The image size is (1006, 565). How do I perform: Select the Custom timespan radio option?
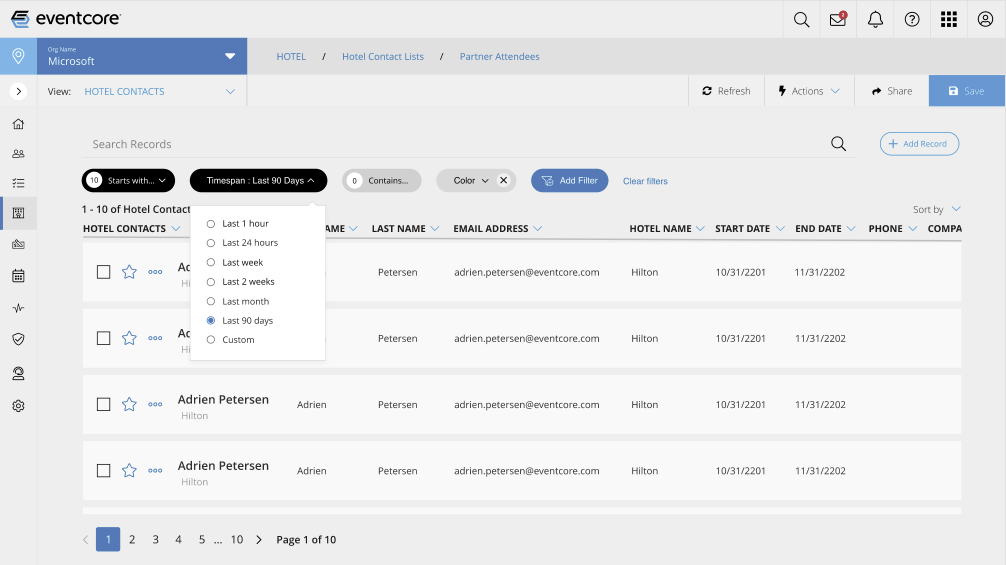pos(211,340)
